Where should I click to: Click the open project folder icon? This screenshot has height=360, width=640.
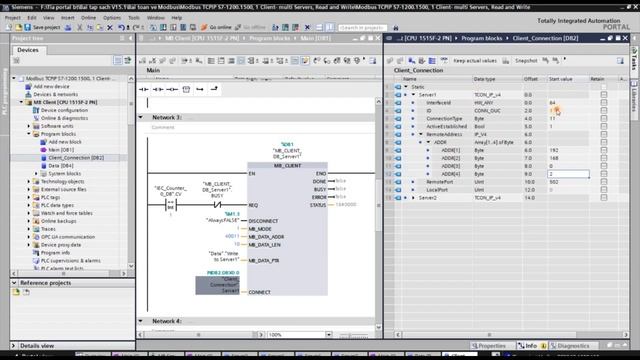pos(18,27)
